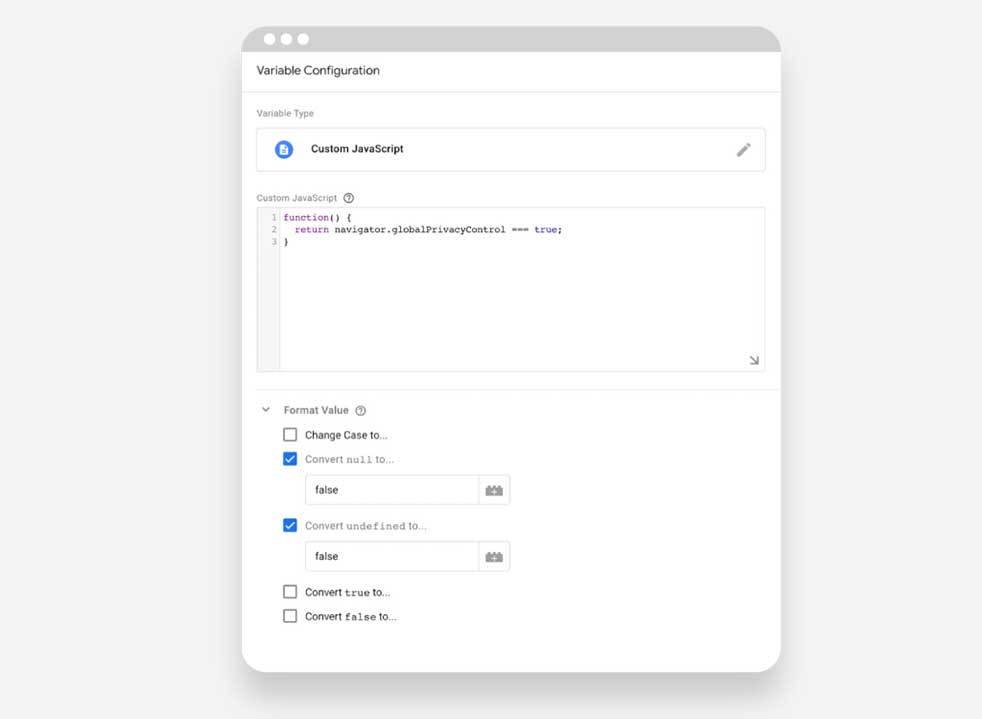Open help icon beside Custom JavaScript label

click(348, 198)
